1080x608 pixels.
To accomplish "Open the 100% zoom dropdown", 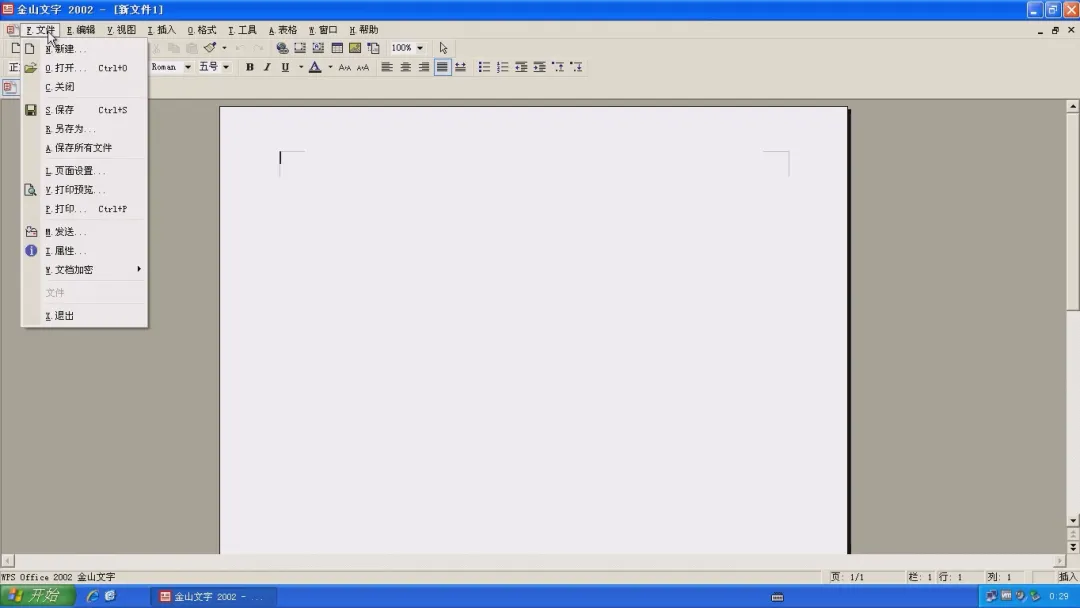I will click(x=420, y=48).
